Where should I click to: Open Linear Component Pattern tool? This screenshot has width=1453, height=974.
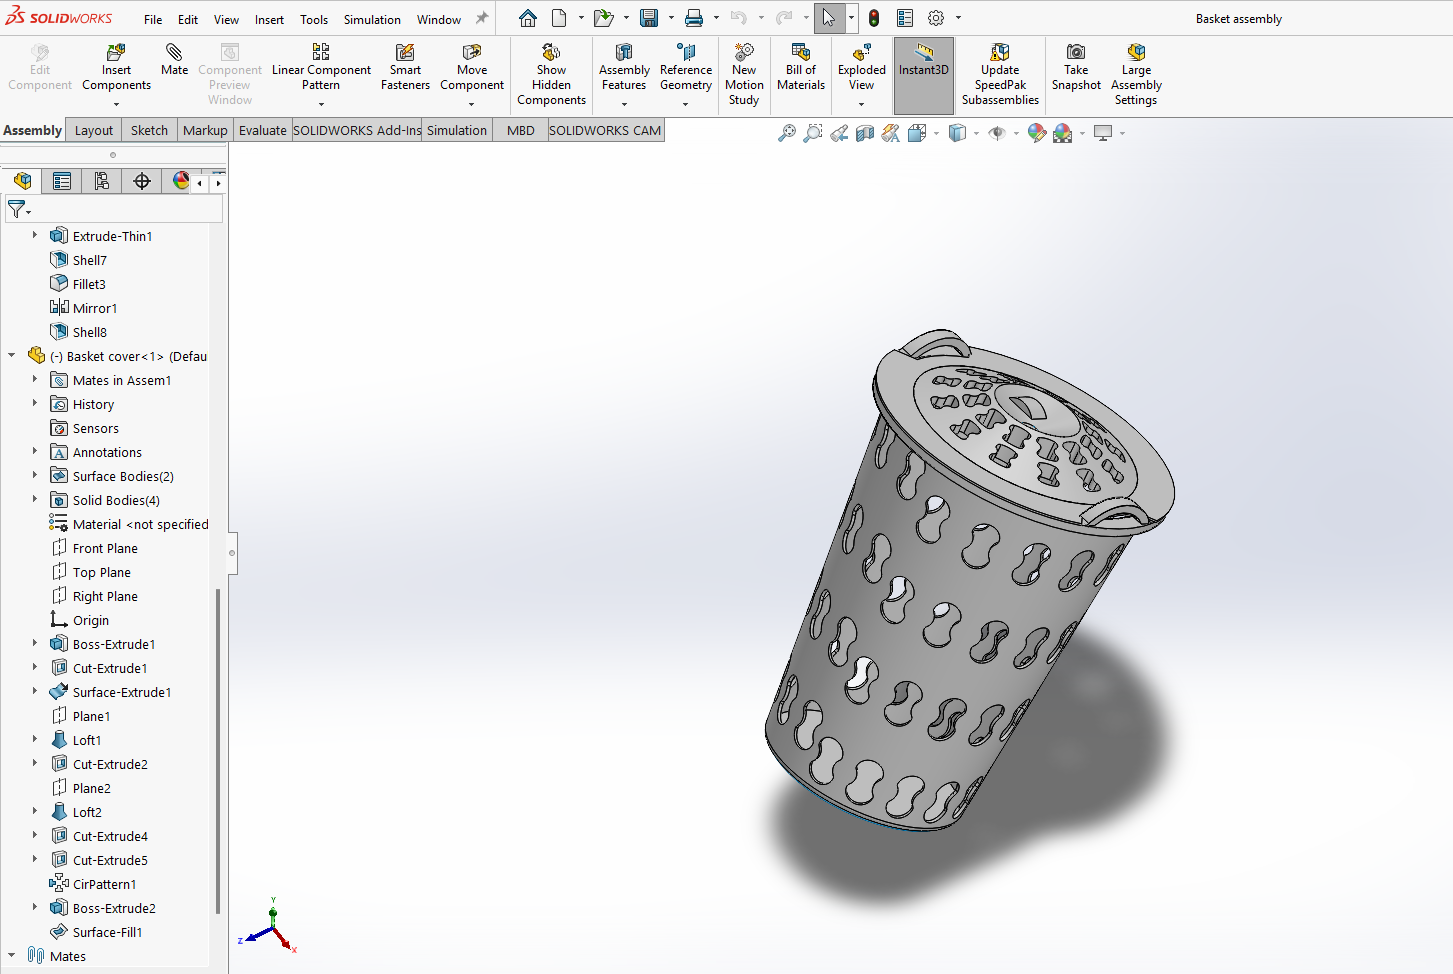pos(321,68)
